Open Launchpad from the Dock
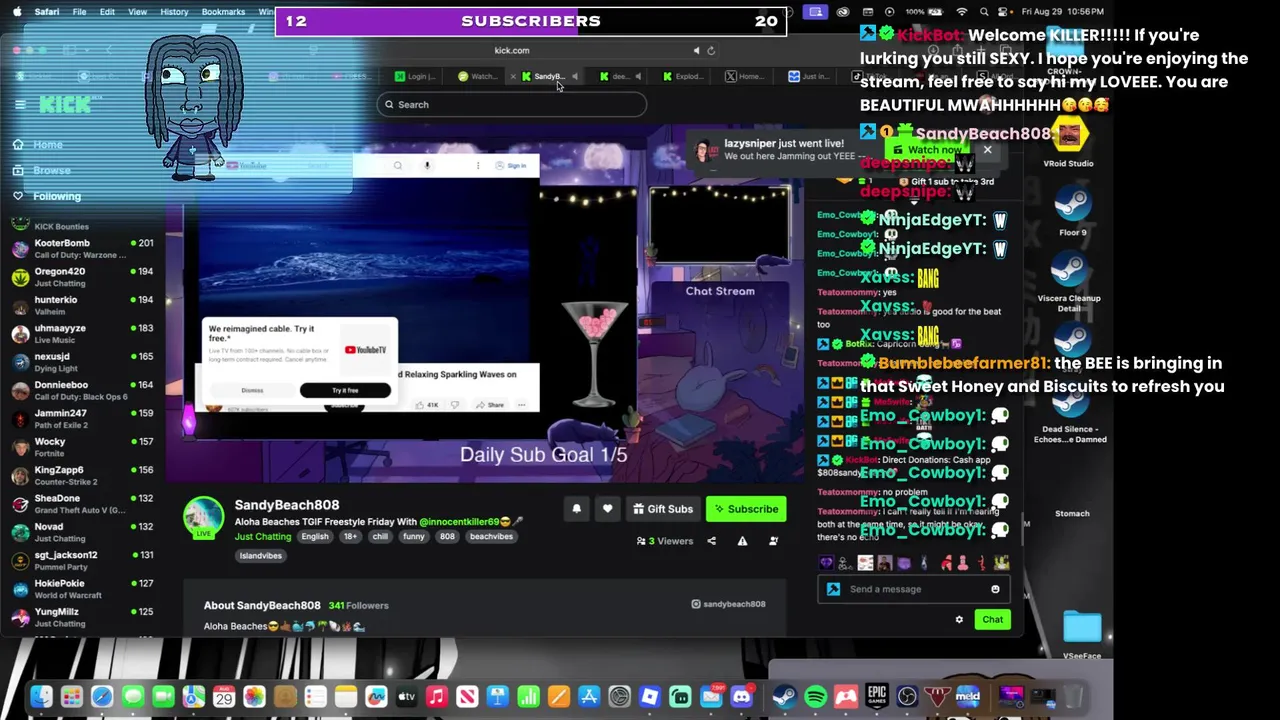Image resolution: width=1280 pixels, height=720 pixels. coord(72,697)
